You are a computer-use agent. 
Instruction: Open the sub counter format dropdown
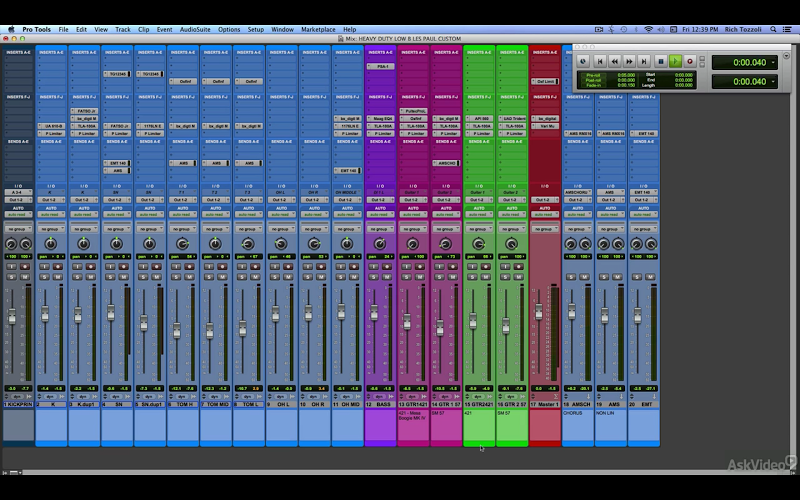(x=773, y=82)
